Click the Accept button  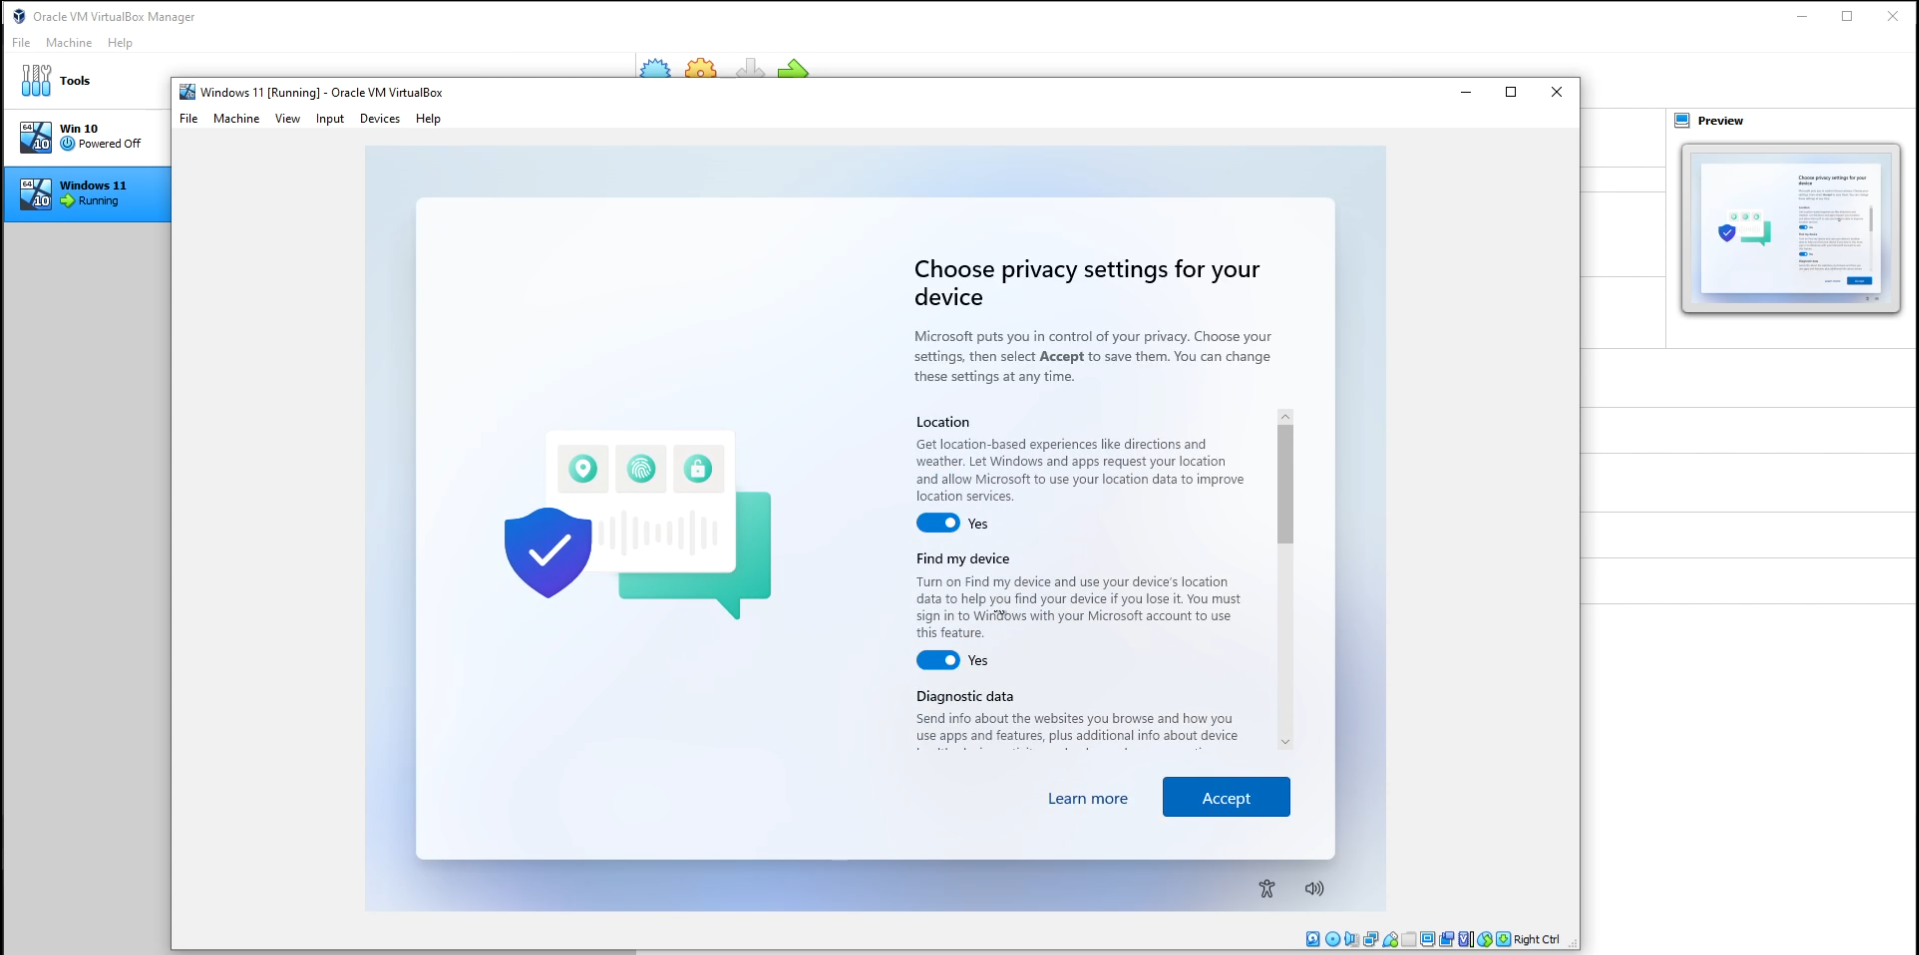pyautogui.click(x=1226, y=797)
